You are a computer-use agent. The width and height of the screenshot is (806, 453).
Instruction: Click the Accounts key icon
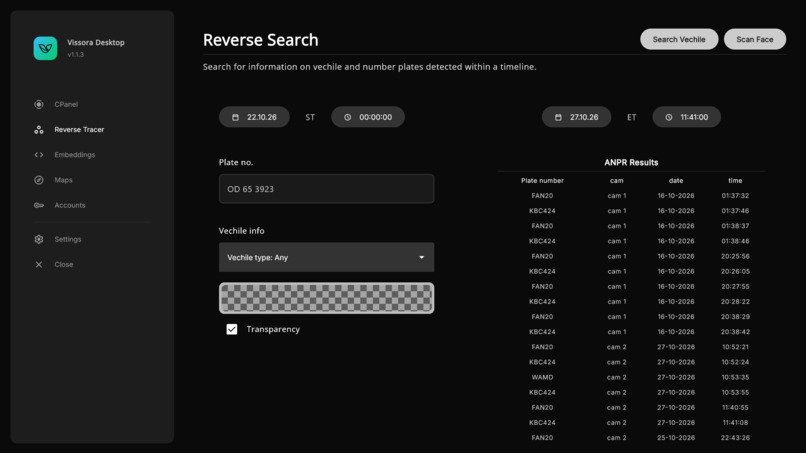39,205
